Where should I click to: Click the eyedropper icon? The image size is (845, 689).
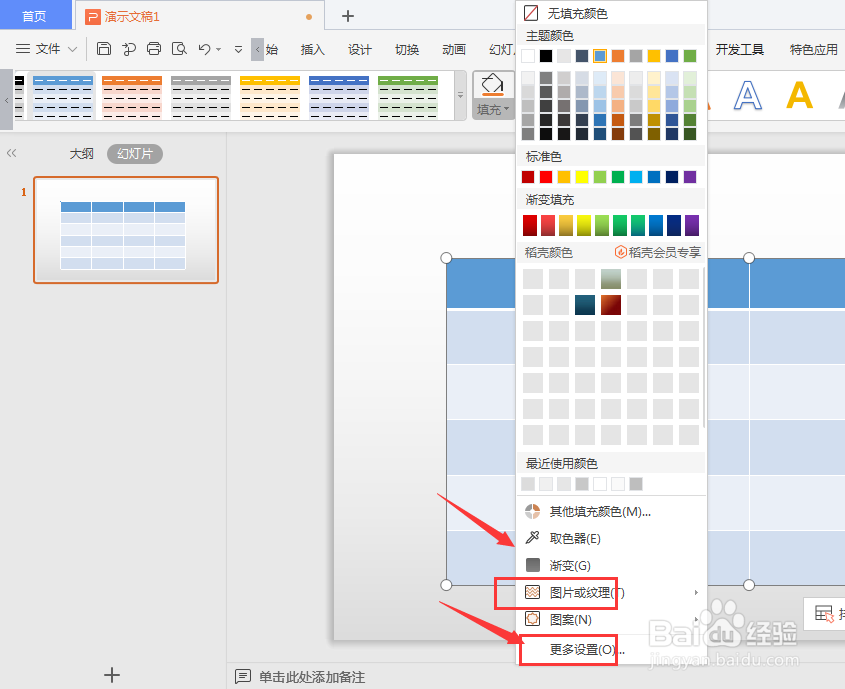(x=532, y=538)
